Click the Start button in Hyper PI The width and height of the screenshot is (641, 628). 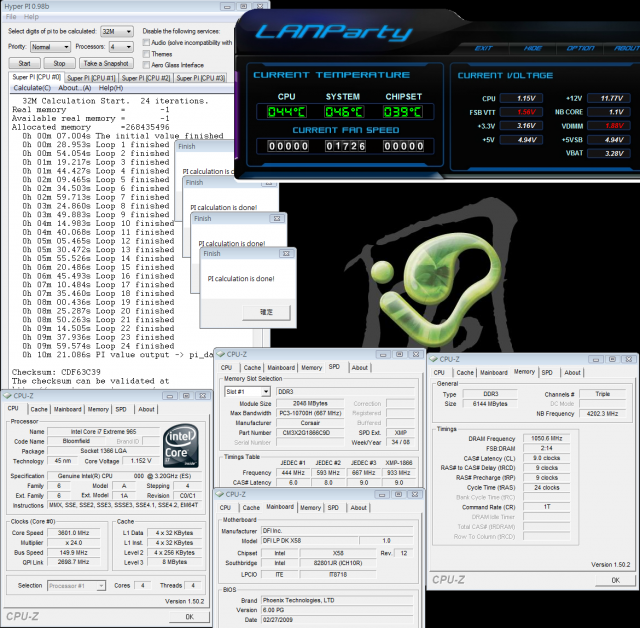click(x=25, y=63)
